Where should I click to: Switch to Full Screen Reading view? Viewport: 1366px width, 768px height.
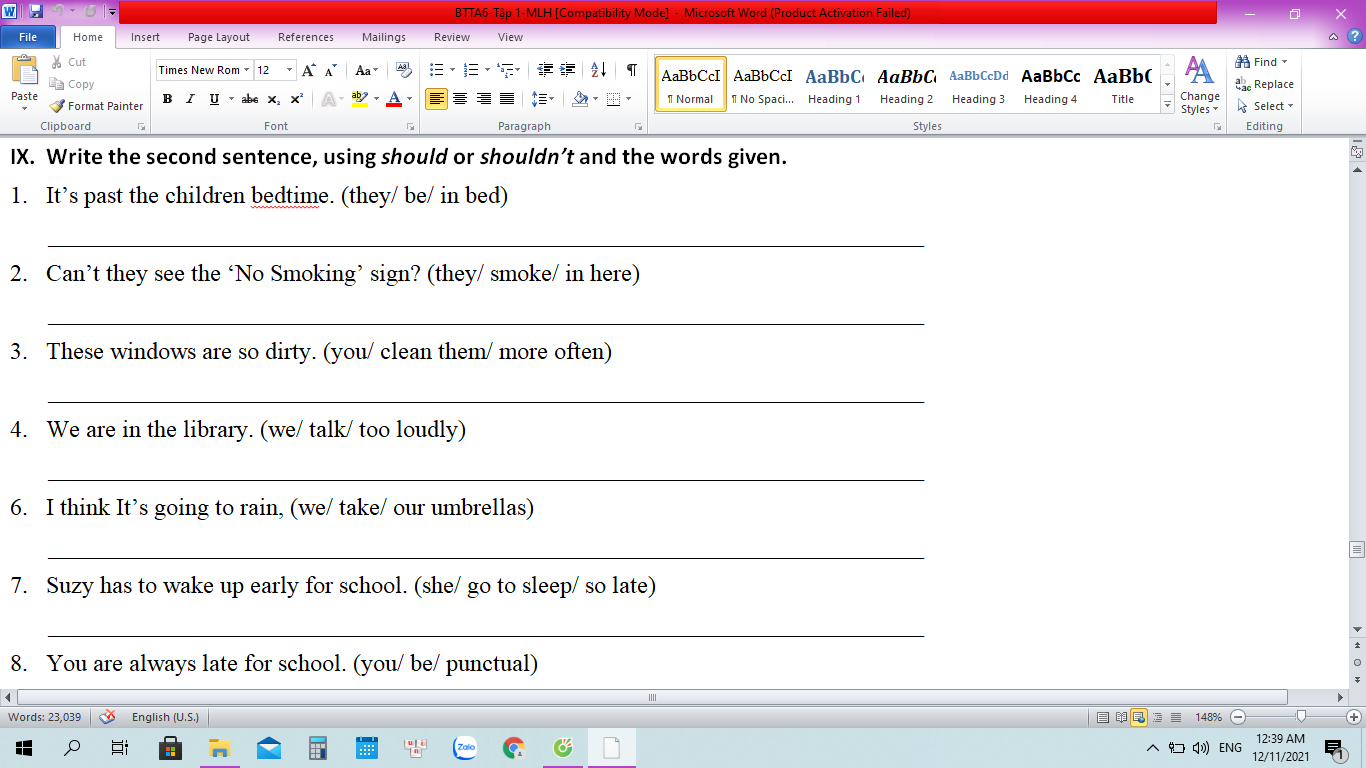1121,717
